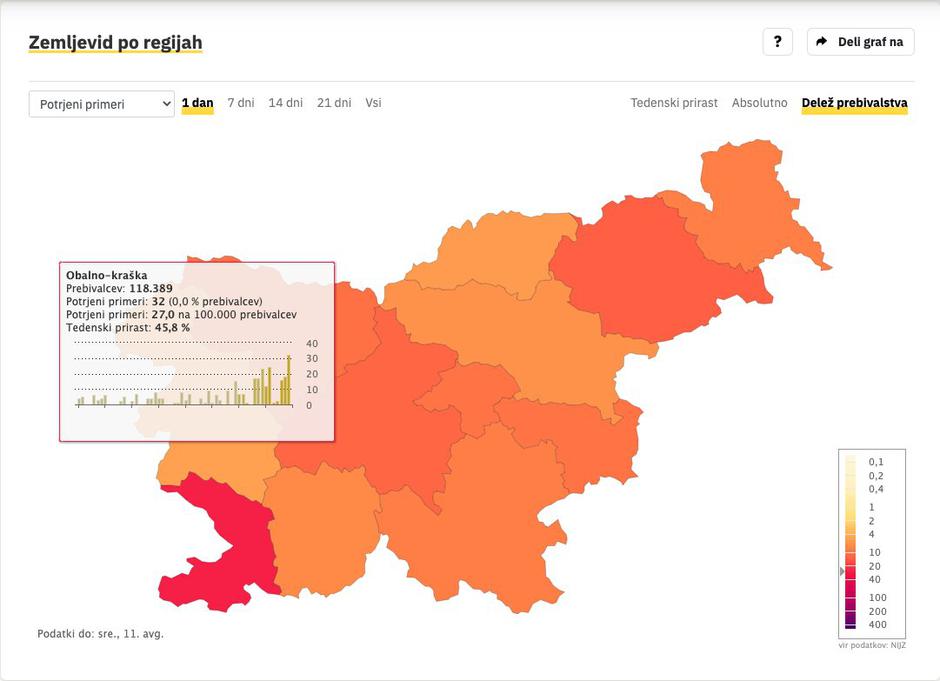Click the Zemljevid po regijah title link
This screenshot has width=940, height=681.
pos(115,43)
